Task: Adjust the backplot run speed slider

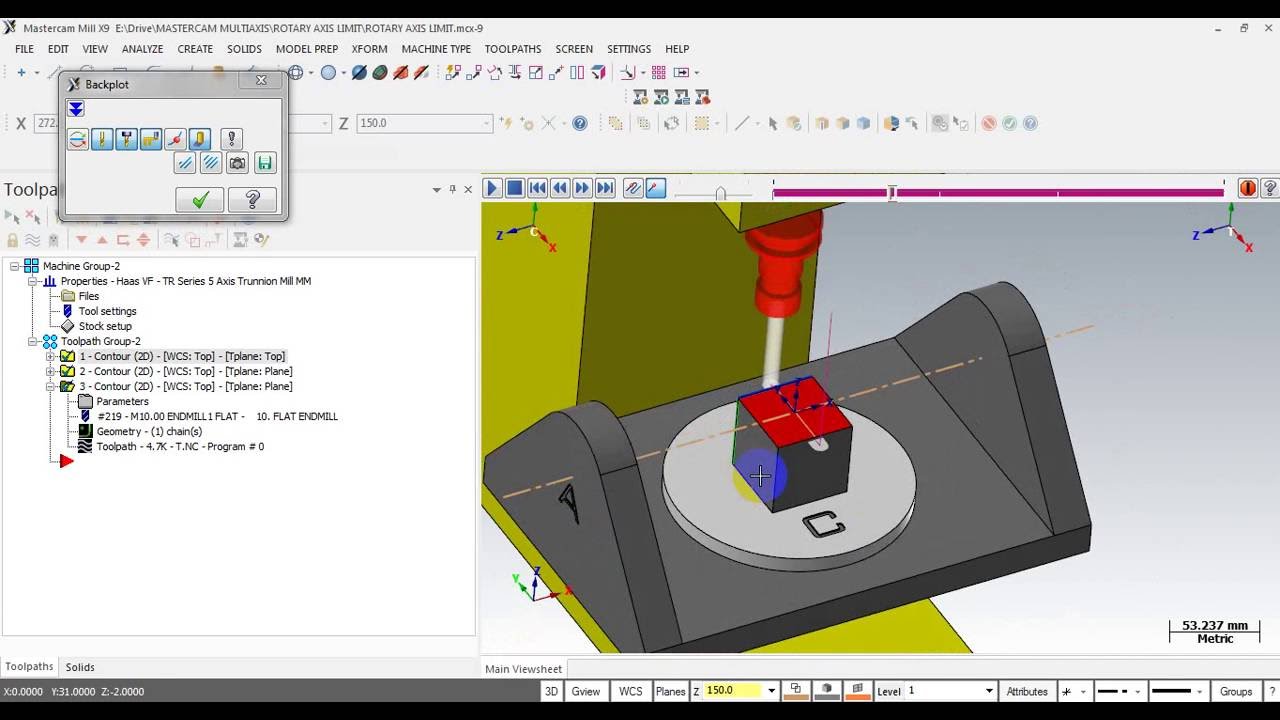Action: click(x=720, y=193)
